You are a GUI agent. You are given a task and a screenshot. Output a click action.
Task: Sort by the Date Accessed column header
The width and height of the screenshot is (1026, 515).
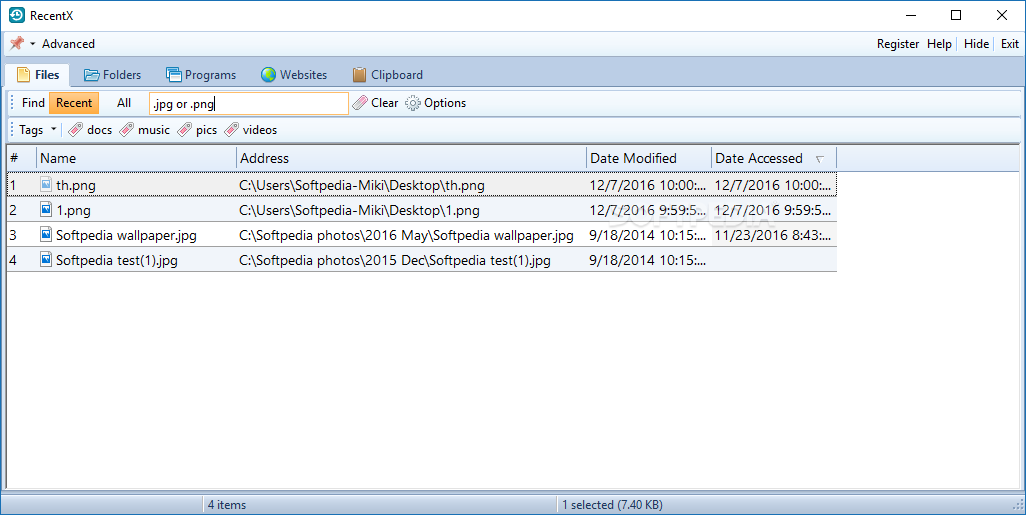click(x=774, y=158)
